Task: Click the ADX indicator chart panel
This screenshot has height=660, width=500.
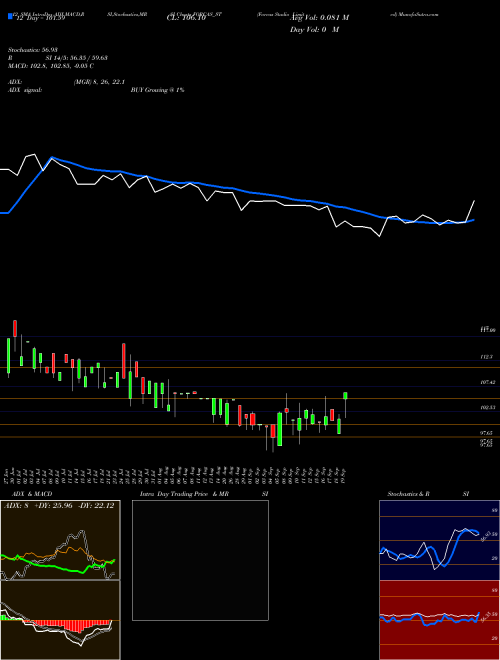Action: [60, 540]
